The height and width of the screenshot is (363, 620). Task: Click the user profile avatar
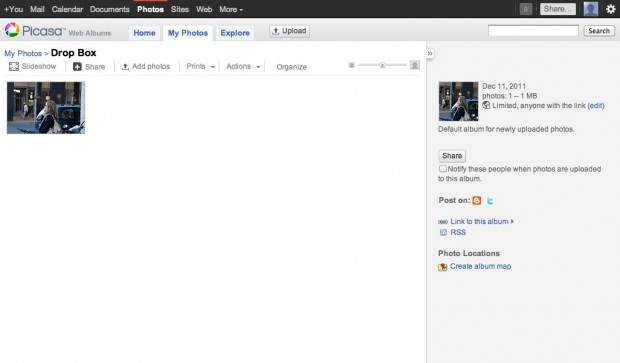coord(591,9)
